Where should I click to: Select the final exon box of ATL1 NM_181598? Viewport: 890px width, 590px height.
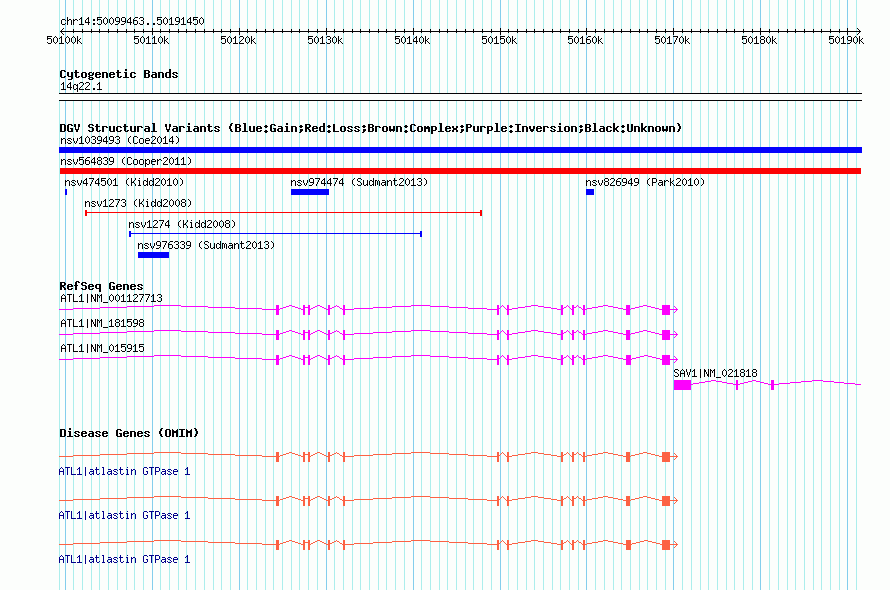click(x=666, y=334)
